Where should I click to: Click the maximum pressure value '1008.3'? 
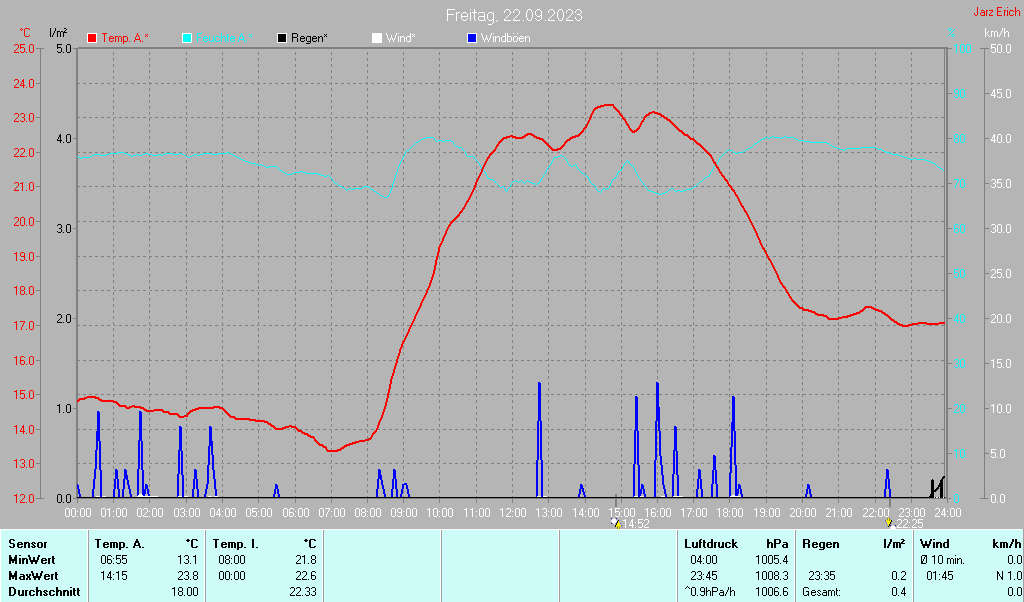pos(772,577)
